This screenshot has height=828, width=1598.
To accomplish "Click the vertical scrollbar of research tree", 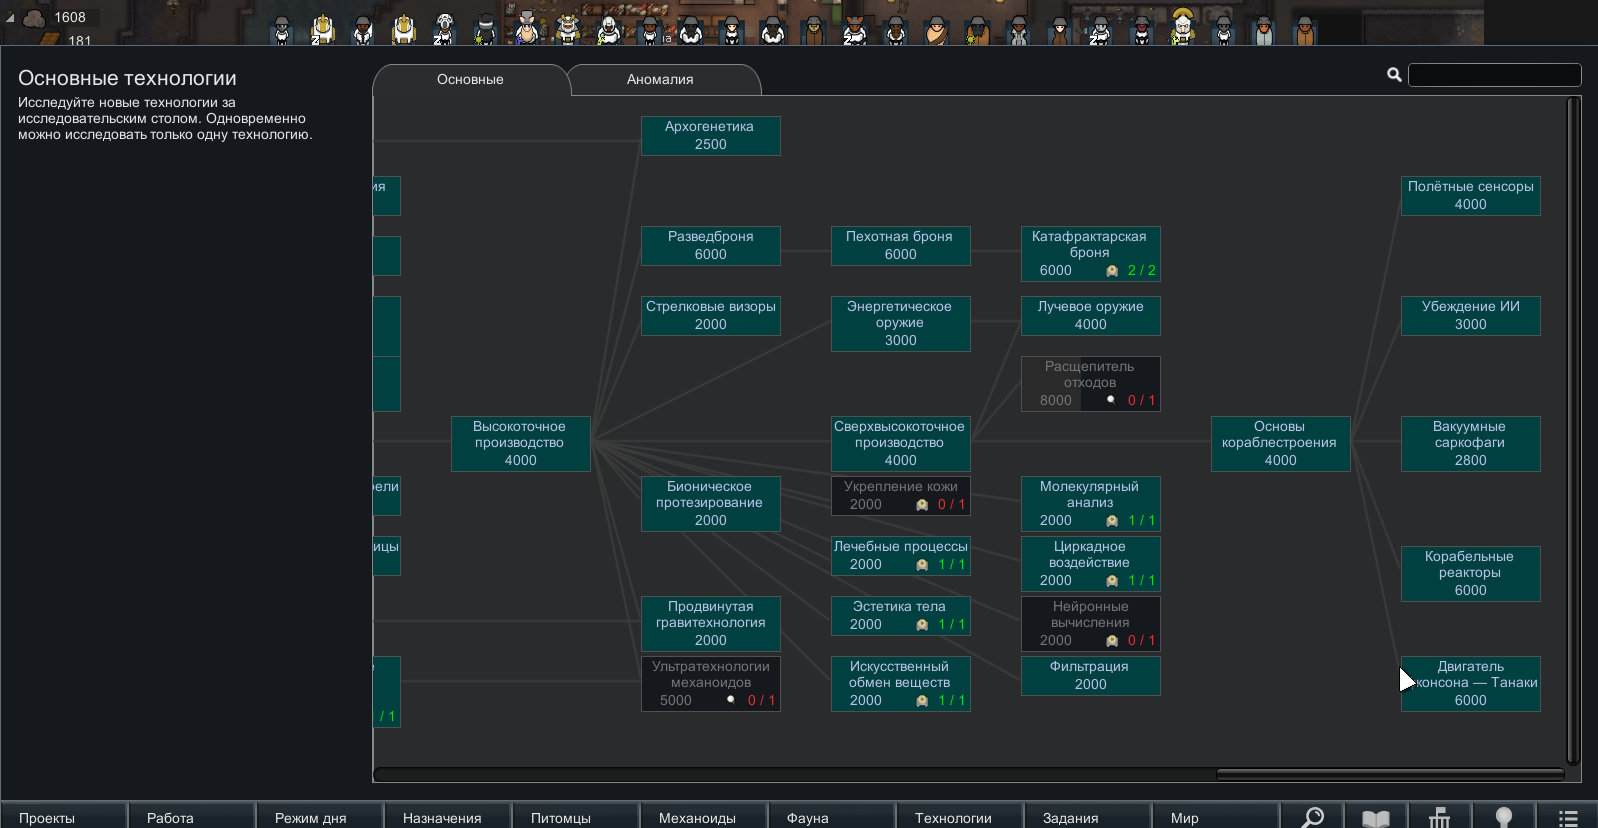I will click(1573, 430).
